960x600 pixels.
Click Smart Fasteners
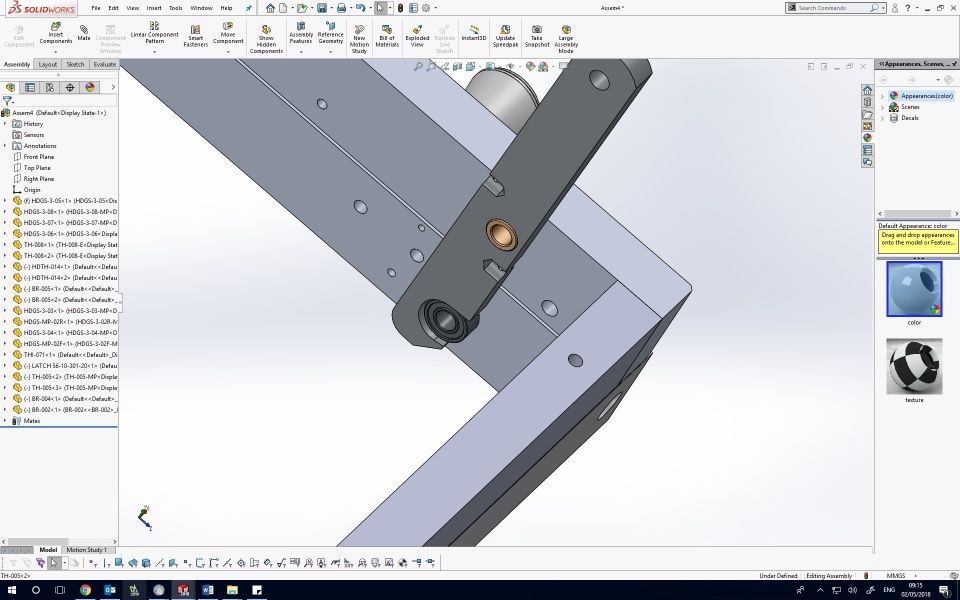point(195,37)
